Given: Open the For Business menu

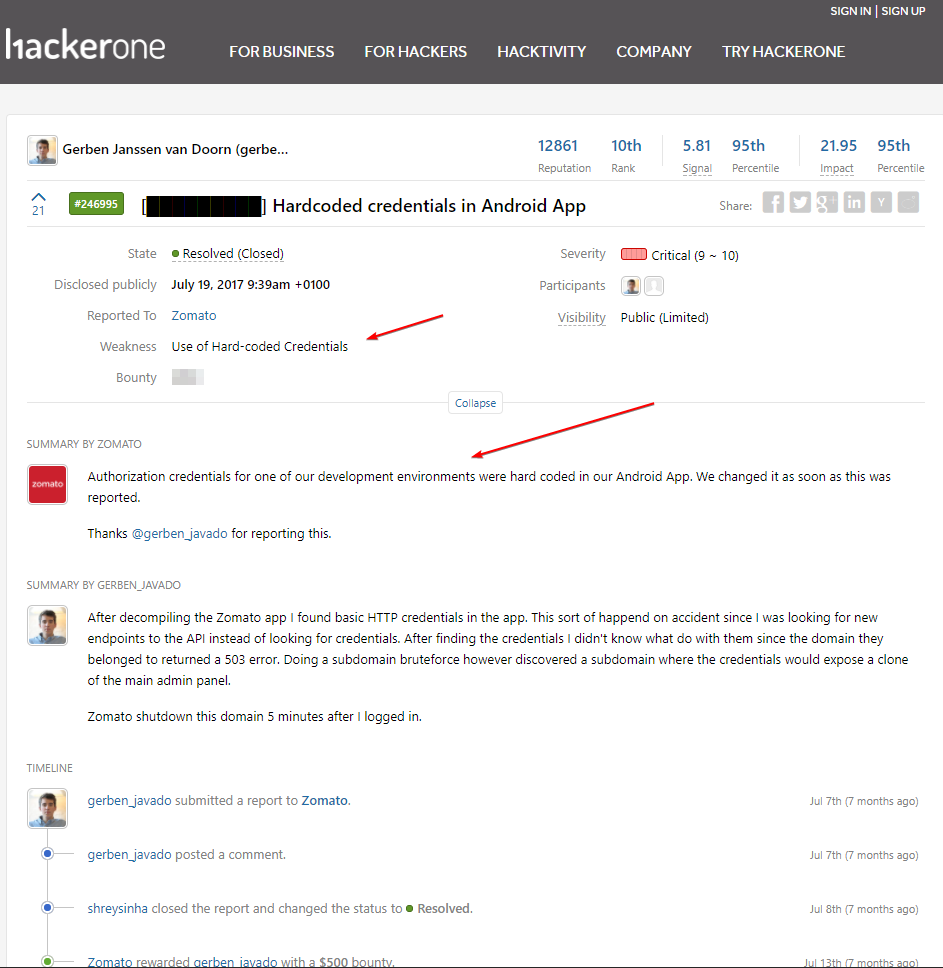Looking at the screenshot, I should (x=281, y=52).
